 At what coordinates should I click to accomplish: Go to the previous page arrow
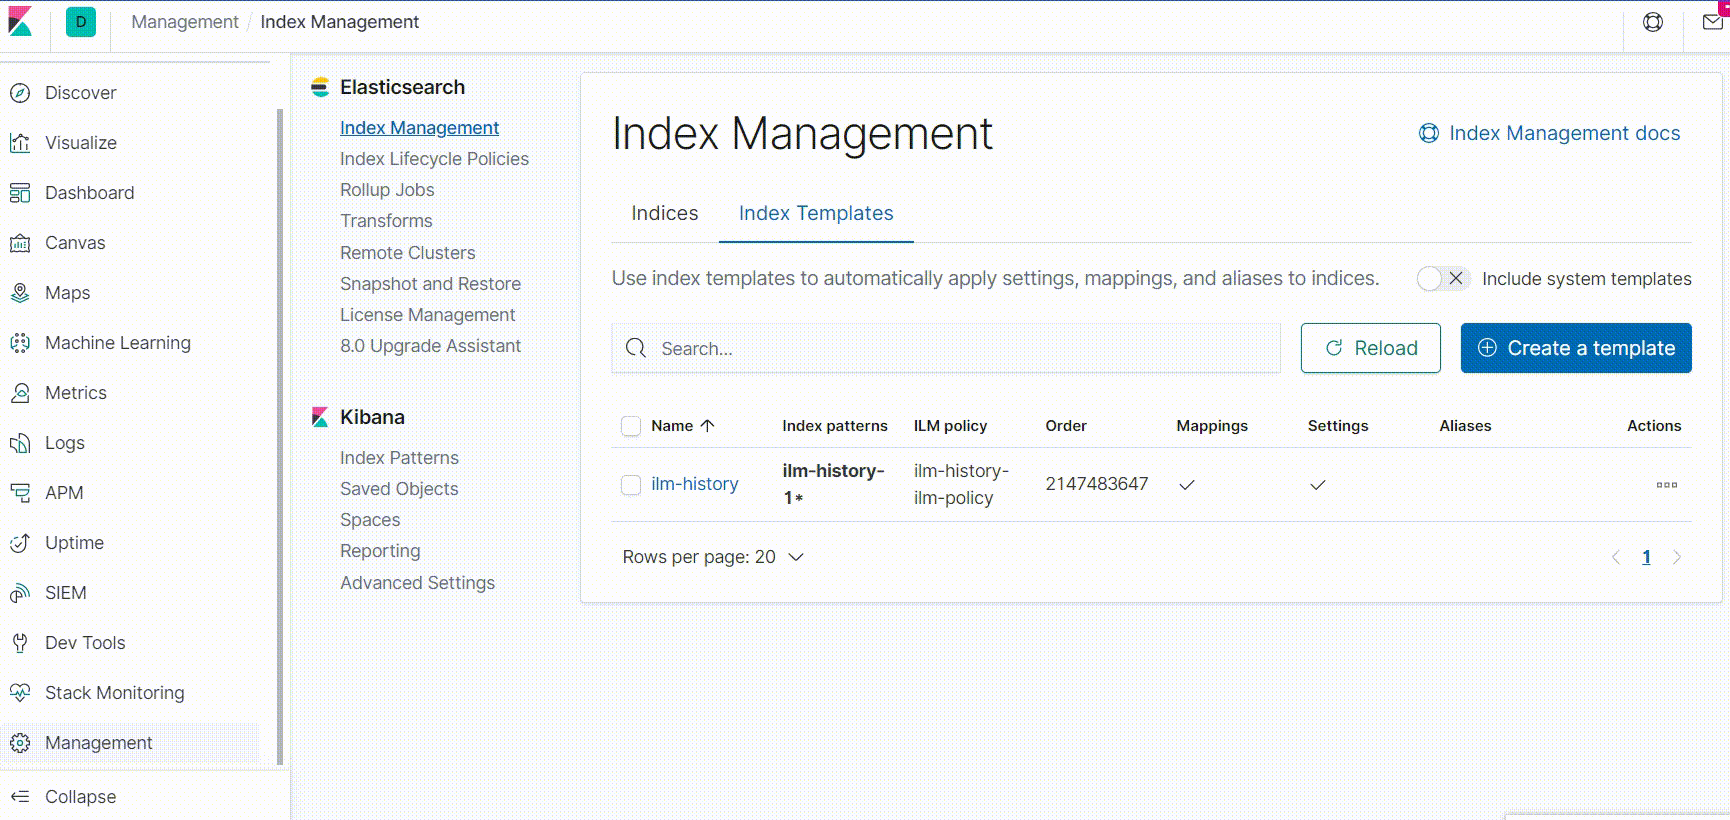(x=1616, y=557)
